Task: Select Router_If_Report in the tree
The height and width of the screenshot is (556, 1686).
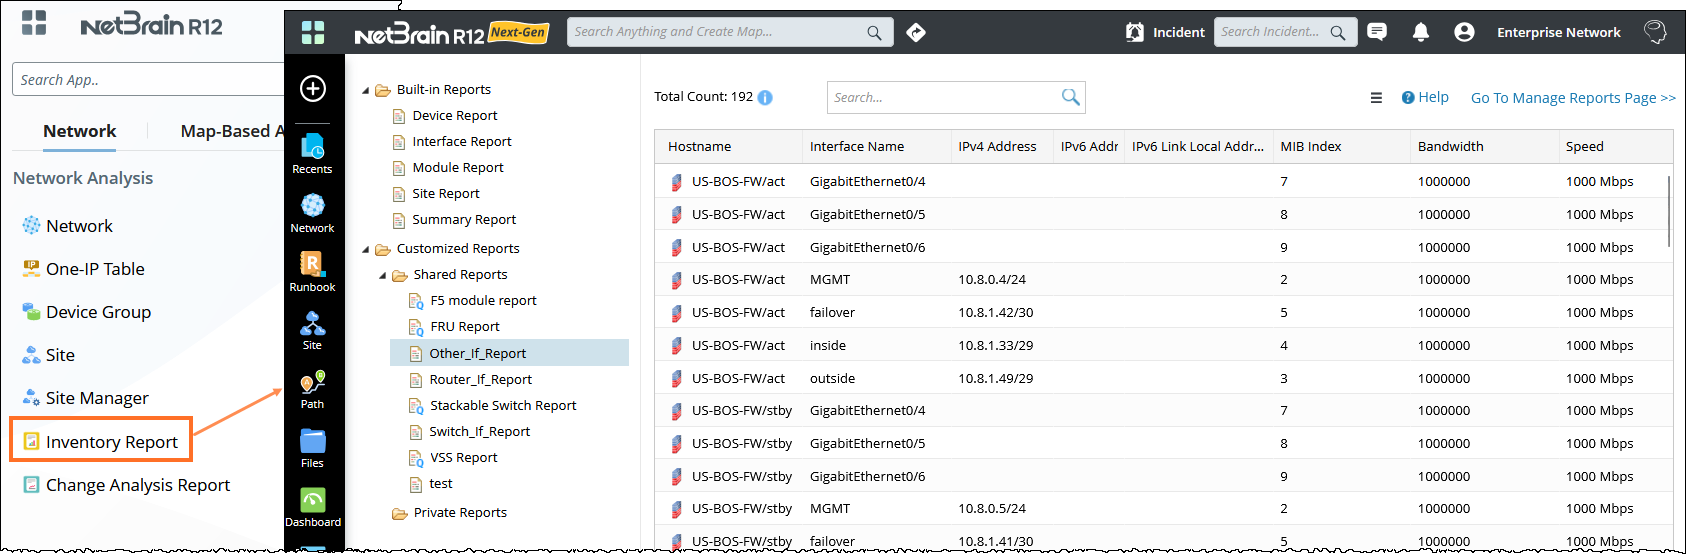Action: click(x=480, y=379)
